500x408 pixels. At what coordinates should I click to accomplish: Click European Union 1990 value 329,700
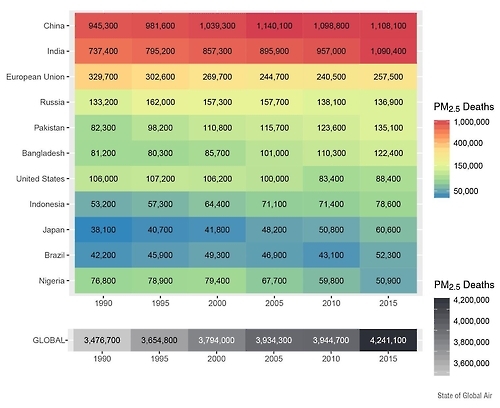[x=103, y=77]
